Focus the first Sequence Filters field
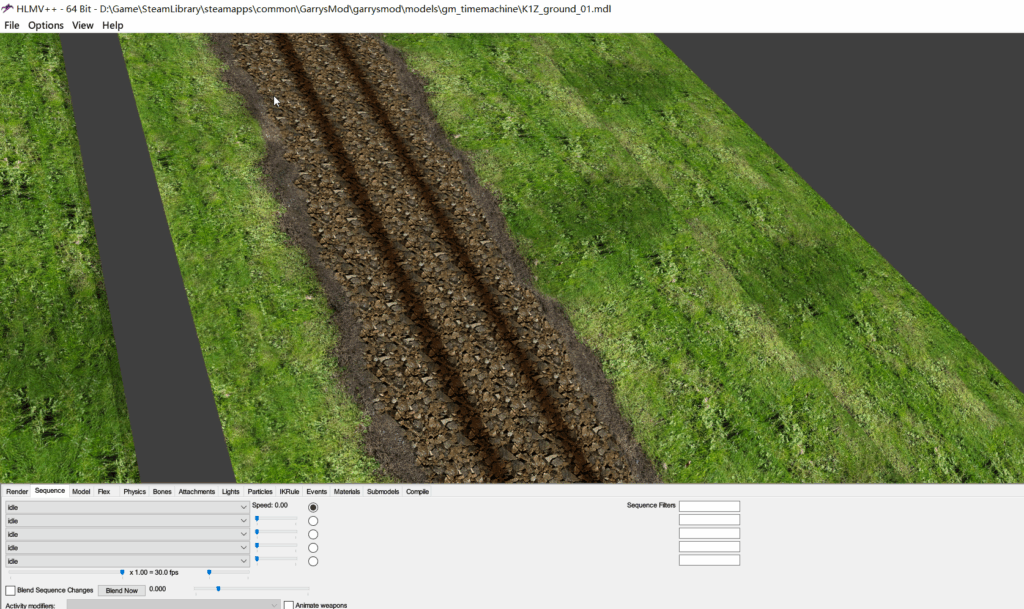This screenshot has width=1024, height=609. (x=709, y=506)
